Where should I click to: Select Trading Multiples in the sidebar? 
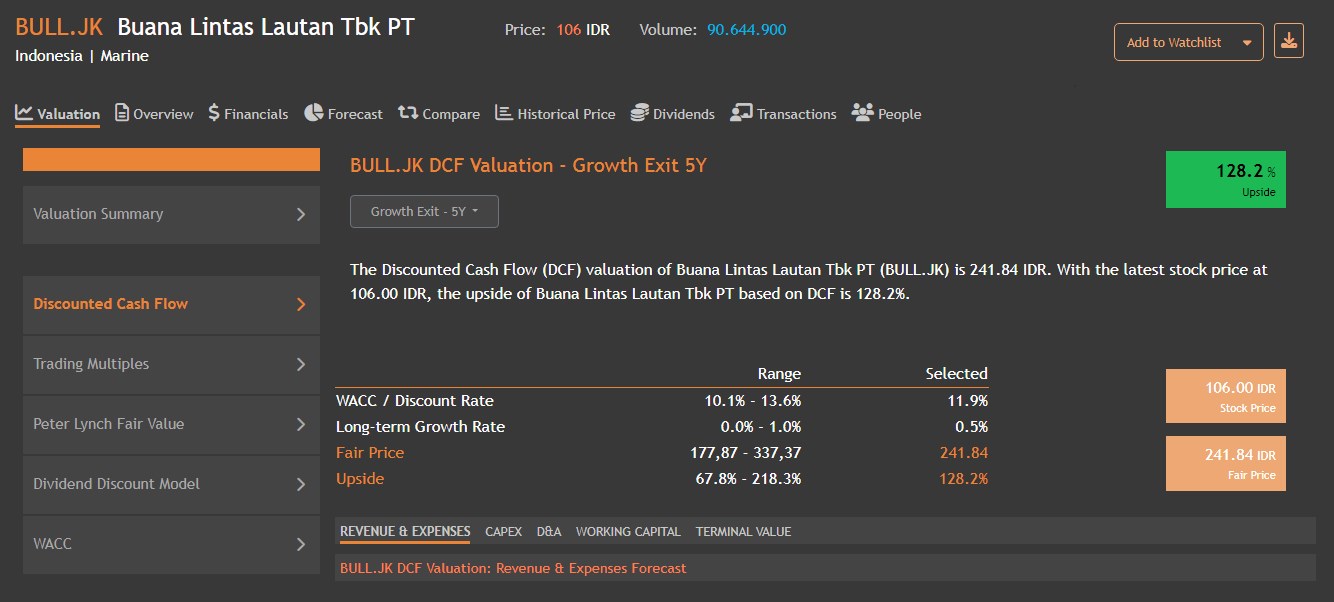[170, 364]
